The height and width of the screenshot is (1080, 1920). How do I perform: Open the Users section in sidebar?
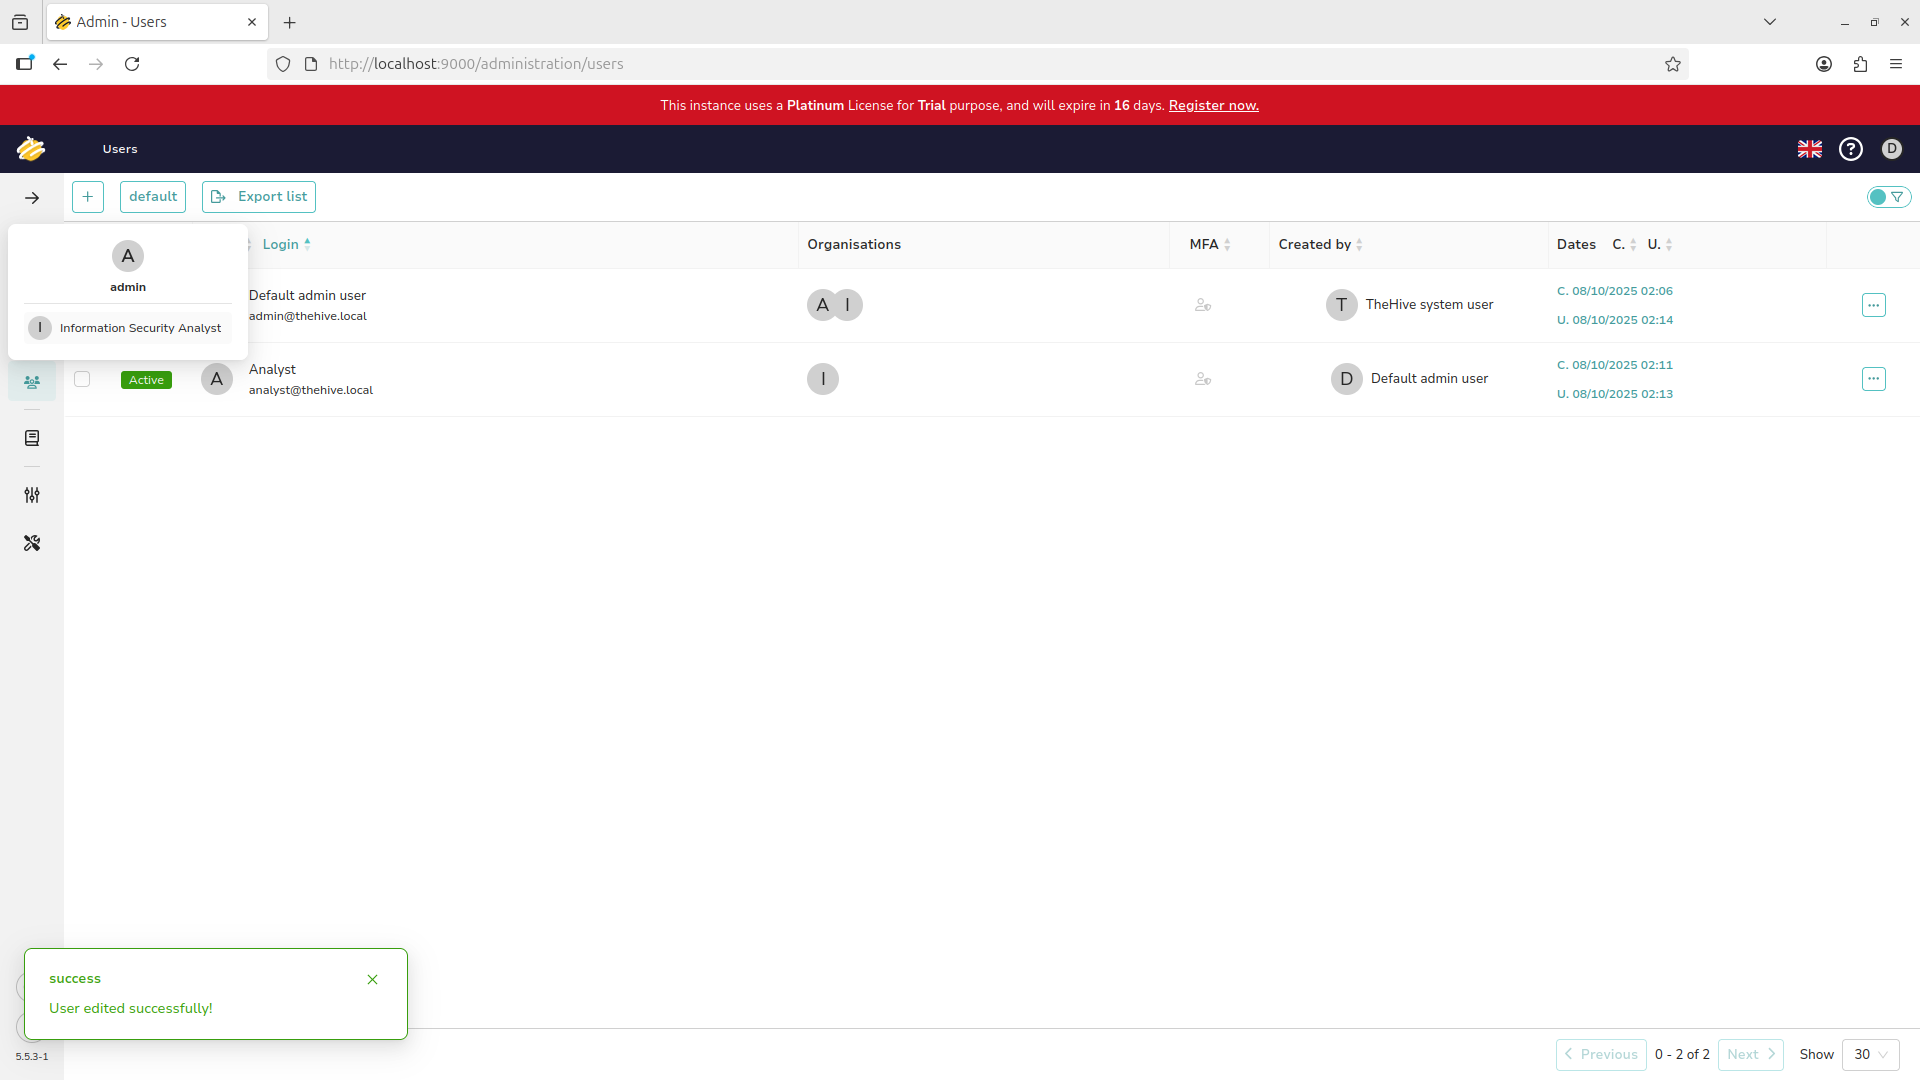[32, 382]
